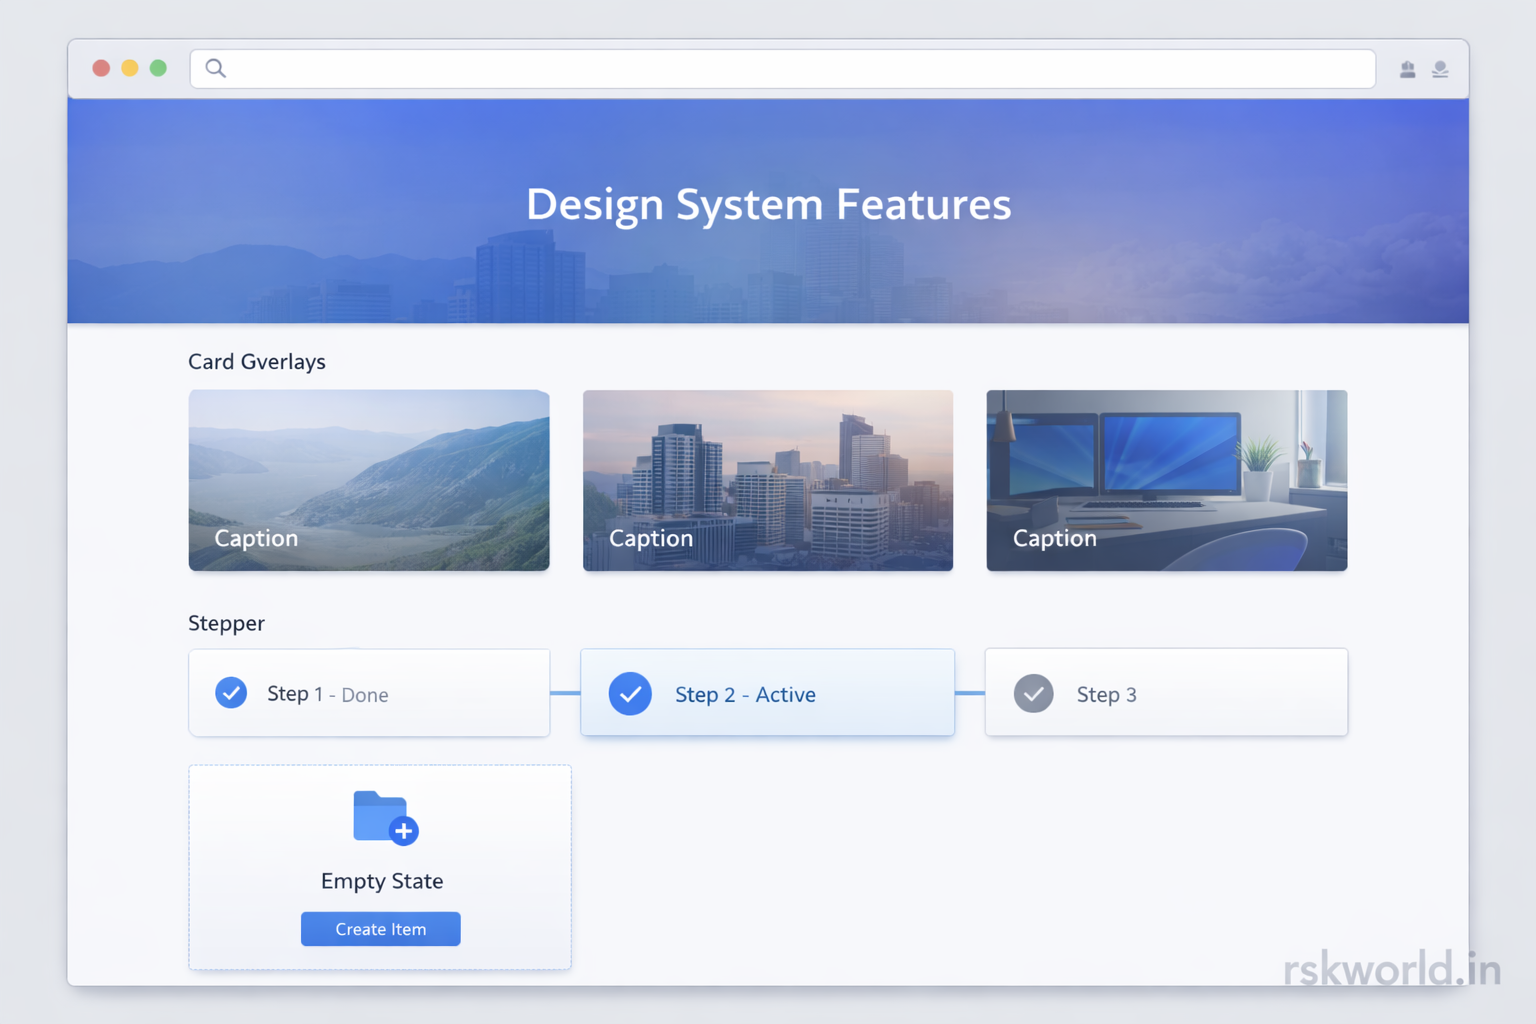Click the profile icon at top right
This screenshot has height=1024, width=1536.
(1440, 69)
